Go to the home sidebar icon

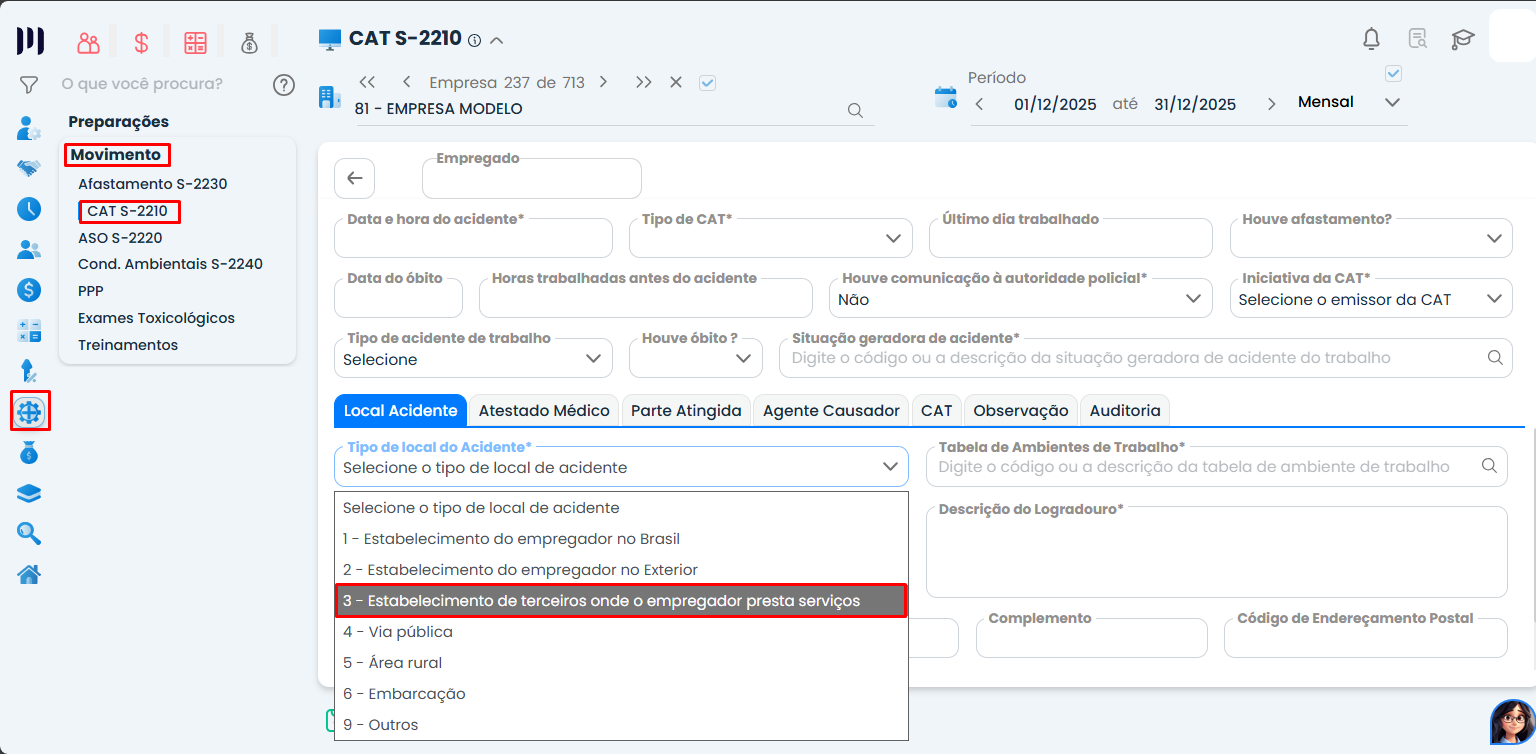click(x=29, y=575)
